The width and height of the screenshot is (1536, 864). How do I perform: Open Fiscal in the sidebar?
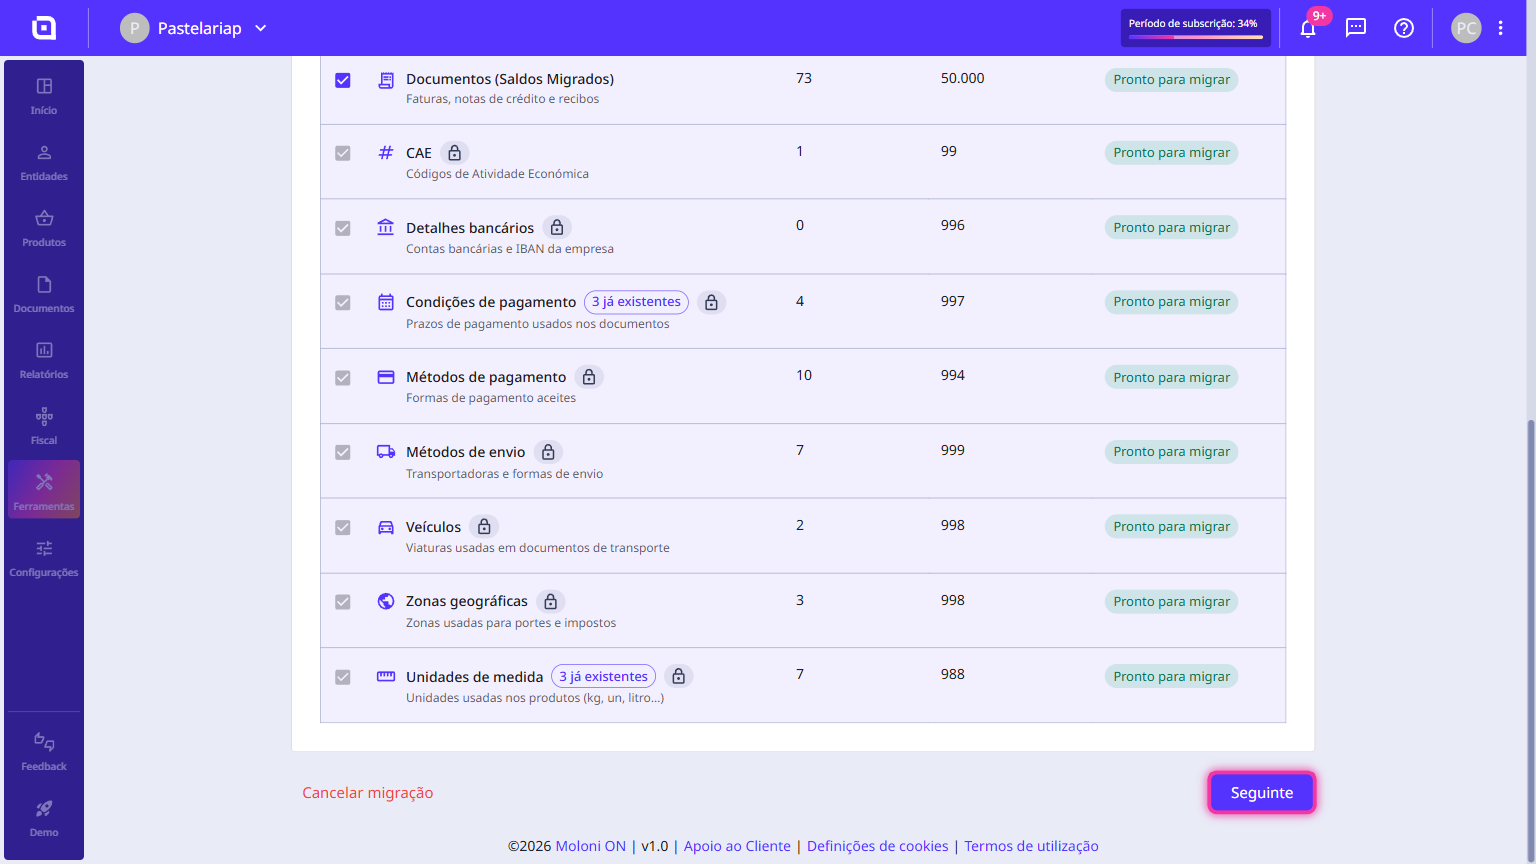[44, 426]
